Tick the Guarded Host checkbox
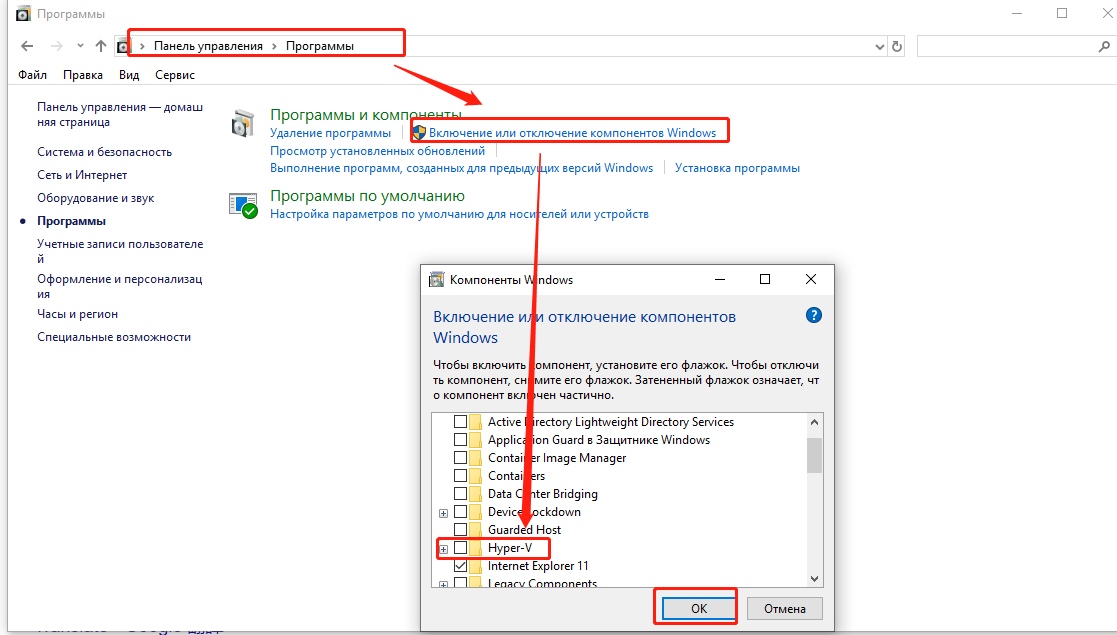This screenshot has height=635, width=1117. click(460, 530)
